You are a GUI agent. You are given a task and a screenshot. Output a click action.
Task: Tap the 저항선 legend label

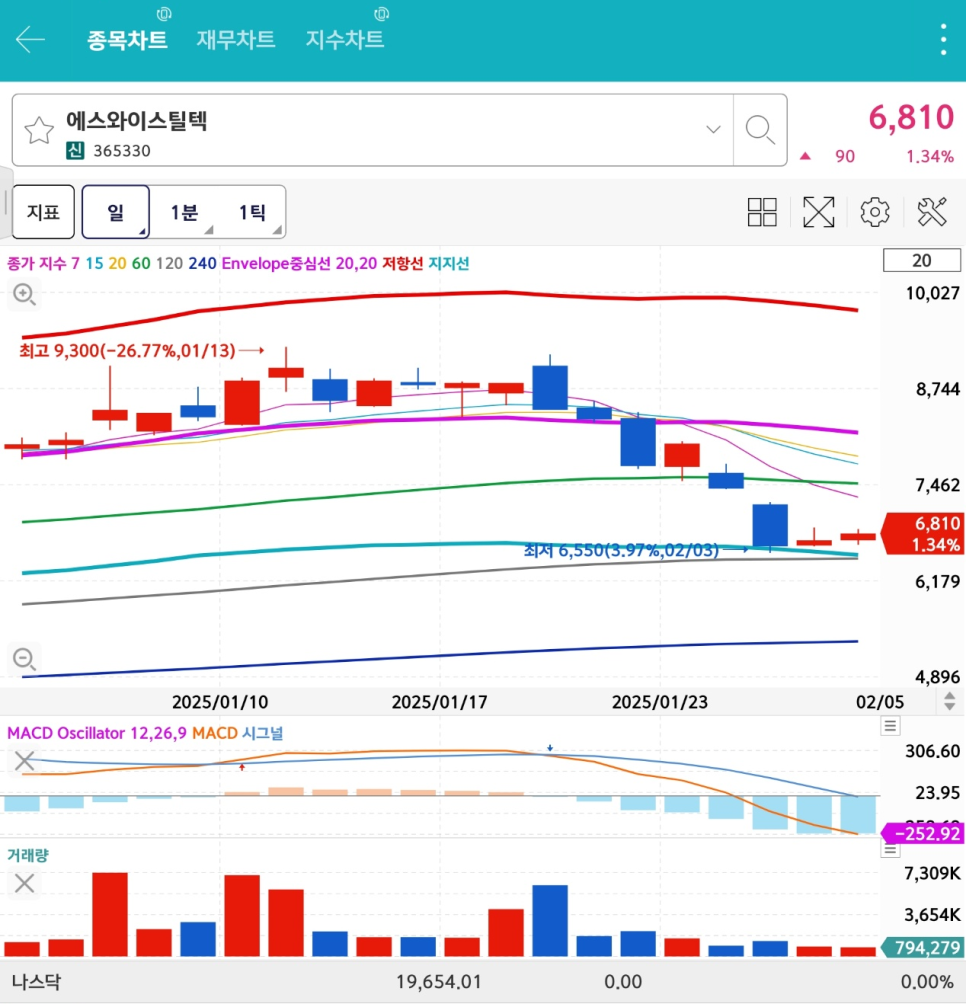[403, 263]
